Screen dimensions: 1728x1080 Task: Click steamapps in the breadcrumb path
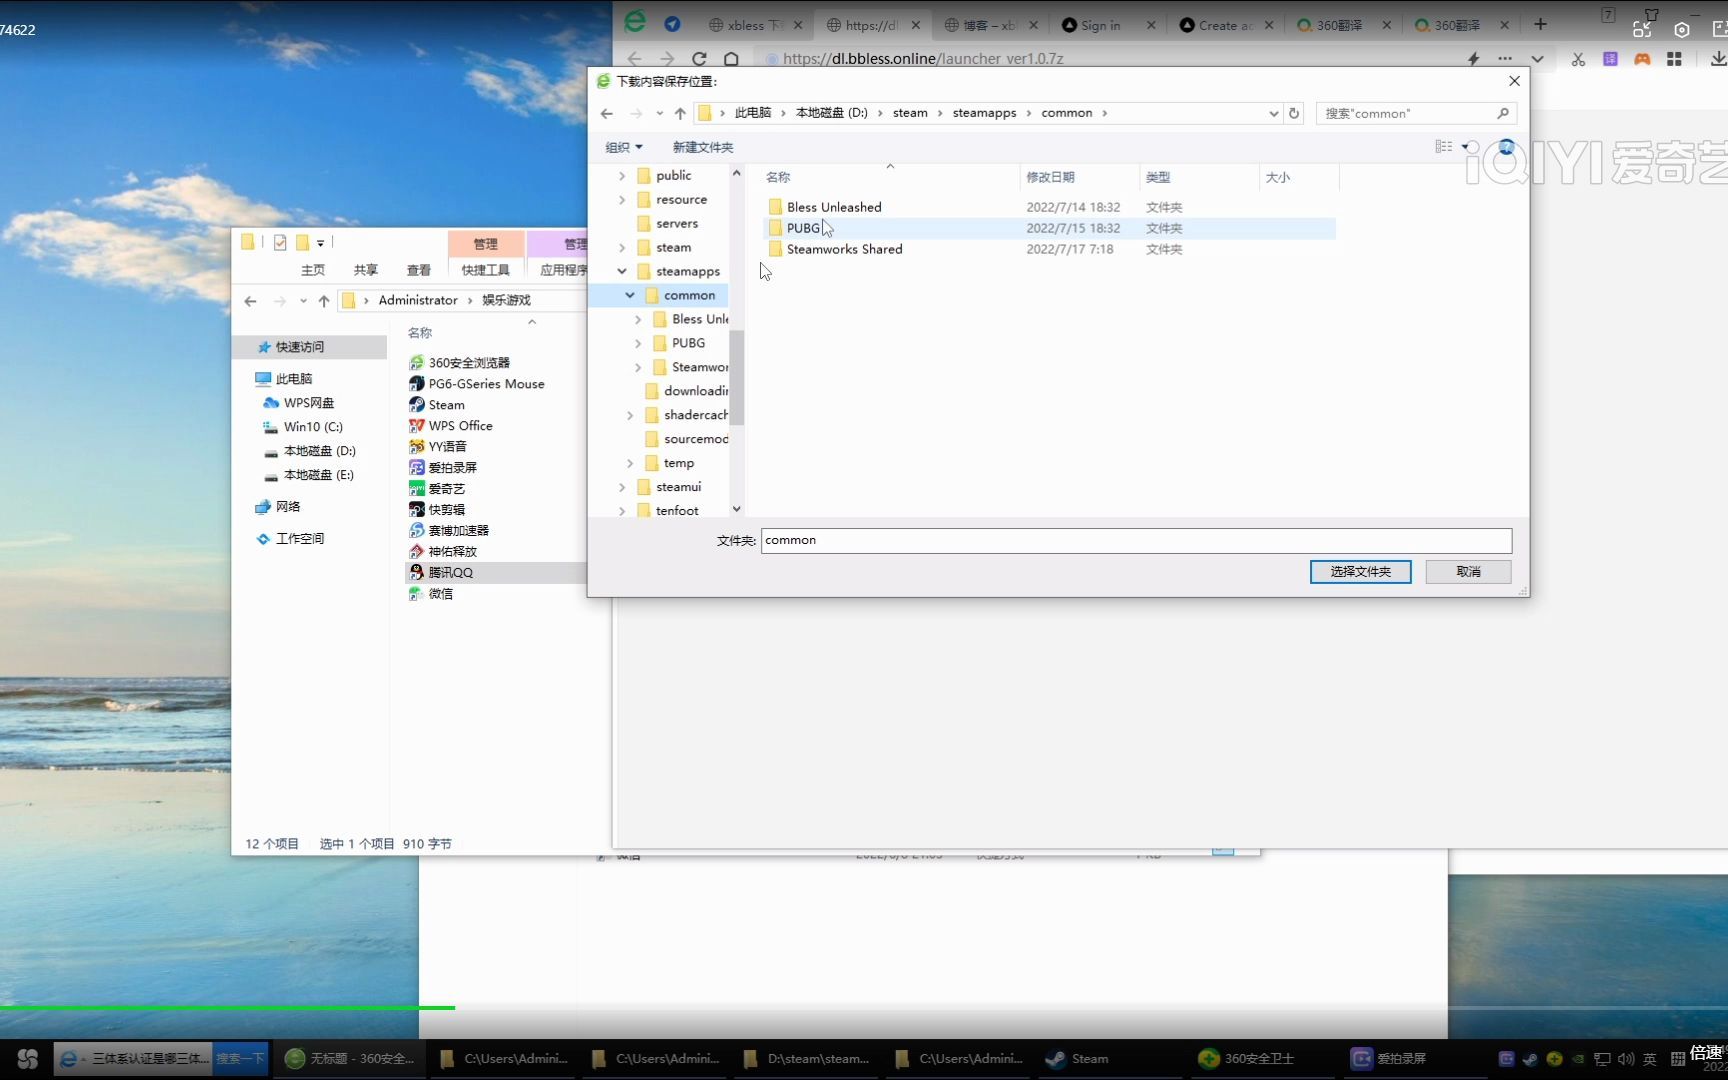coord(984,113)
